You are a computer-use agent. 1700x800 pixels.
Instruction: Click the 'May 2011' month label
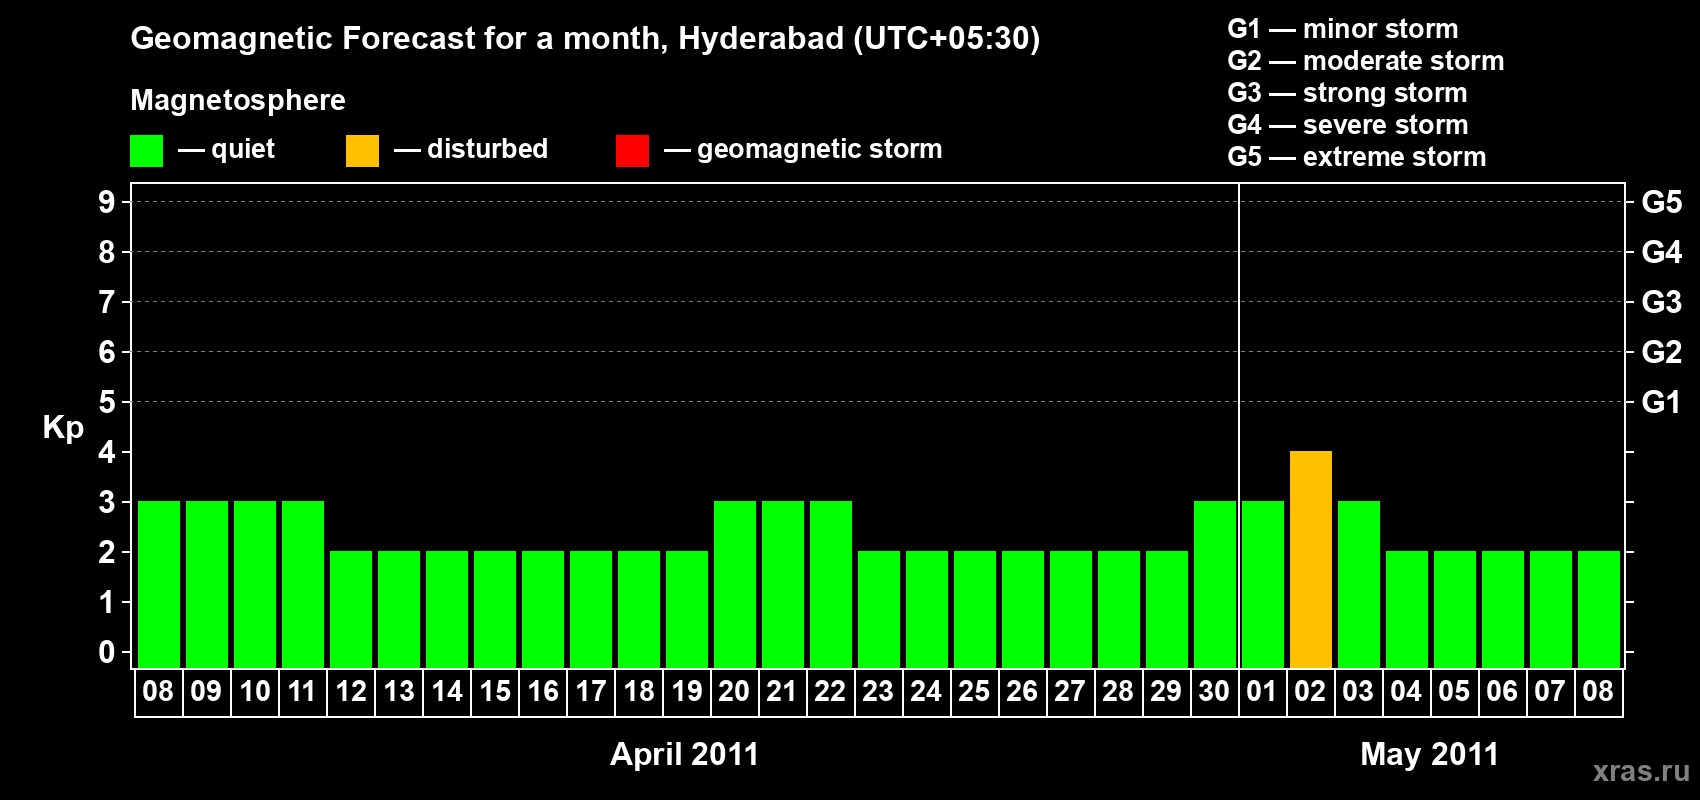(1430, 754)
